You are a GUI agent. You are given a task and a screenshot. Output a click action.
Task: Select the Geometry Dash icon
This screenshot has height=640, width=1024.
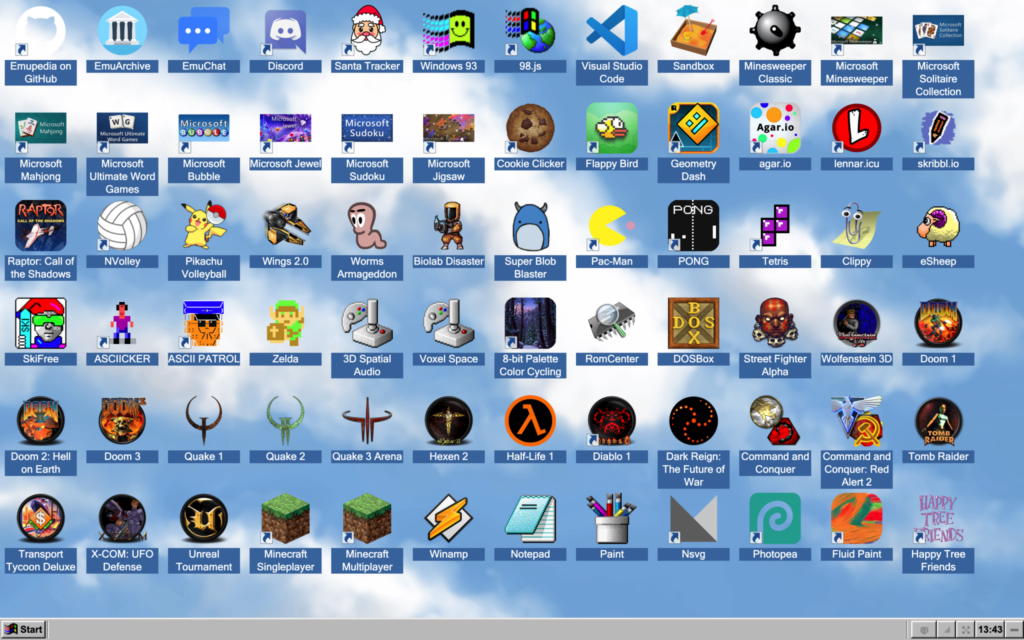click(693, 128)
